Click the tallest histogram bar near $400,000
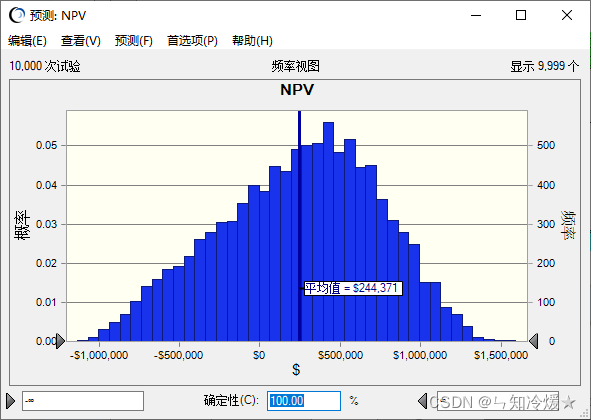591x420 pixels. point(328,231)
